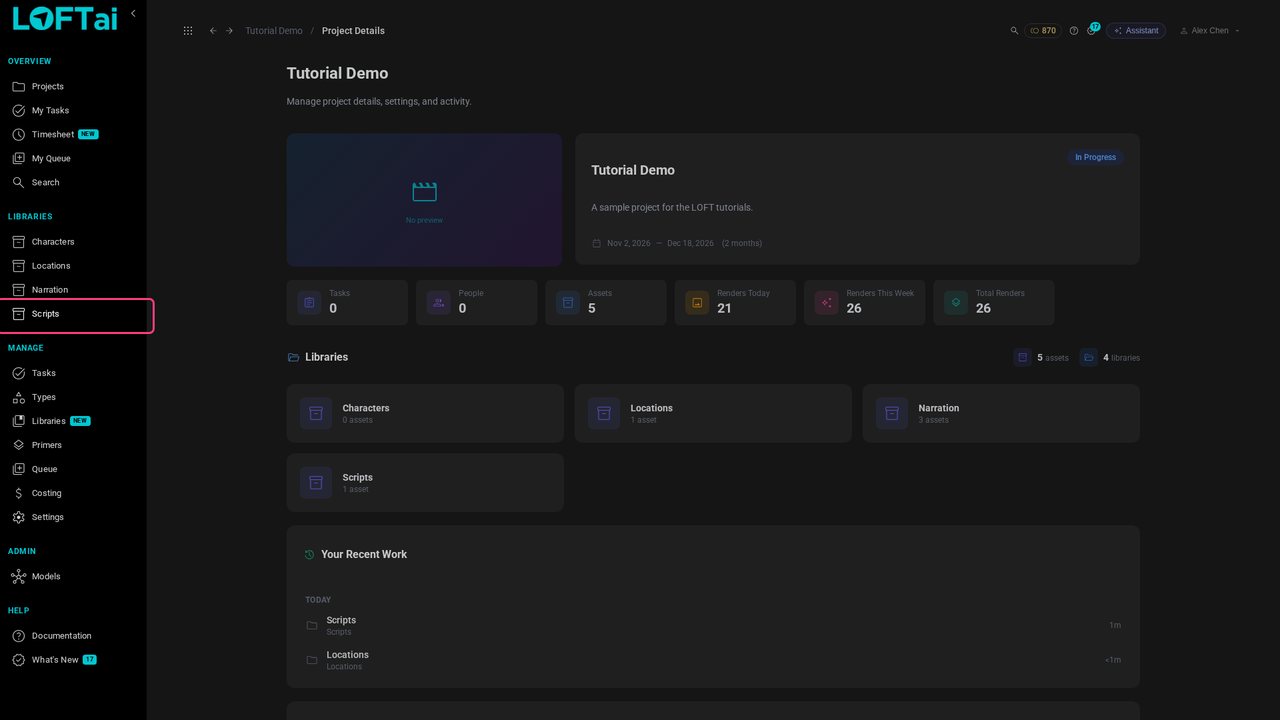Collapse the sidebar with the chevron arrow
The image size is (1280, 720).
coord(133,13)
